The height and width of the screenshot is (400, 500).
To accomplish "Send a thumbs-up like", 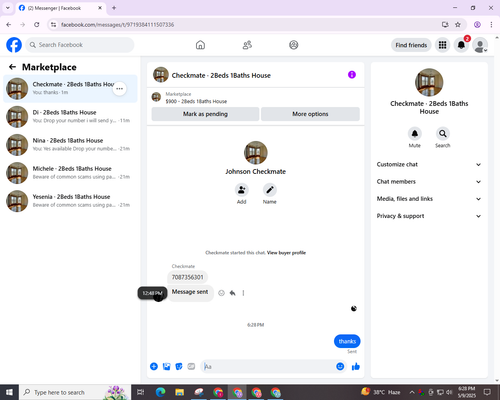I will click(356, 367).
